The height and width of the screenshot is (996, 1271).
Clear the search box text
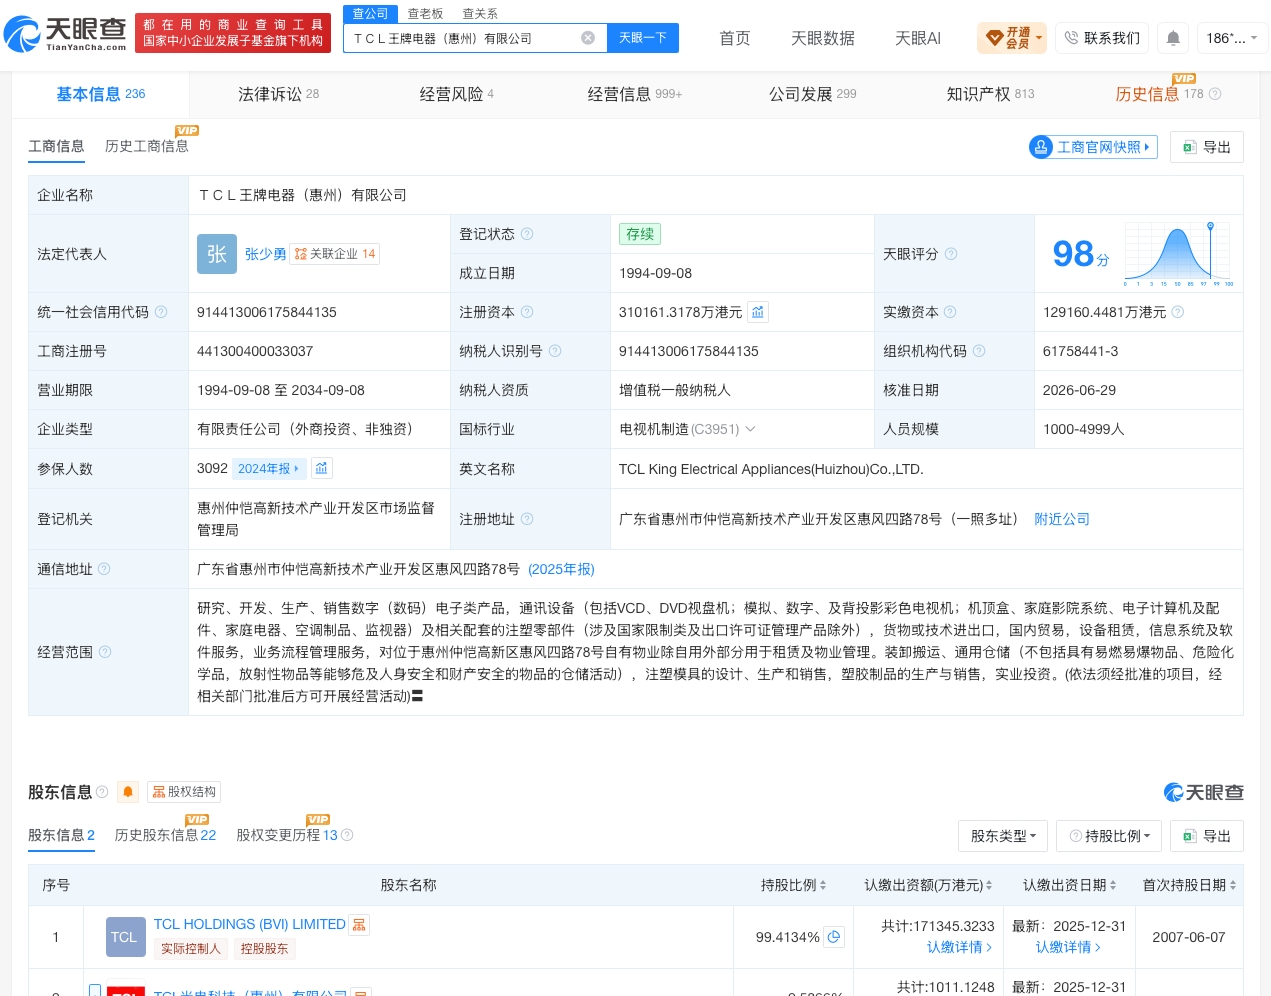click(x=588, y=38)
